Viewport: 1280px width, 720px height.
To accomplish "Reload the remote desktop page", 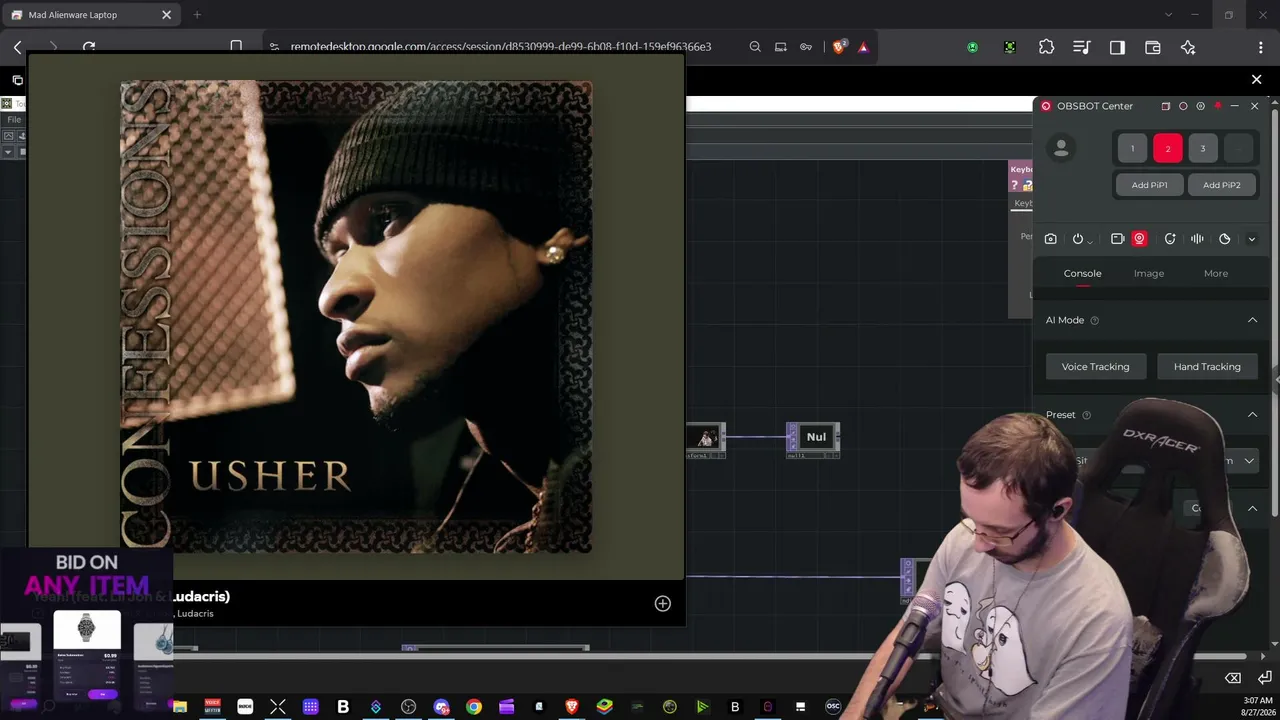I will (x=89, y=47).
